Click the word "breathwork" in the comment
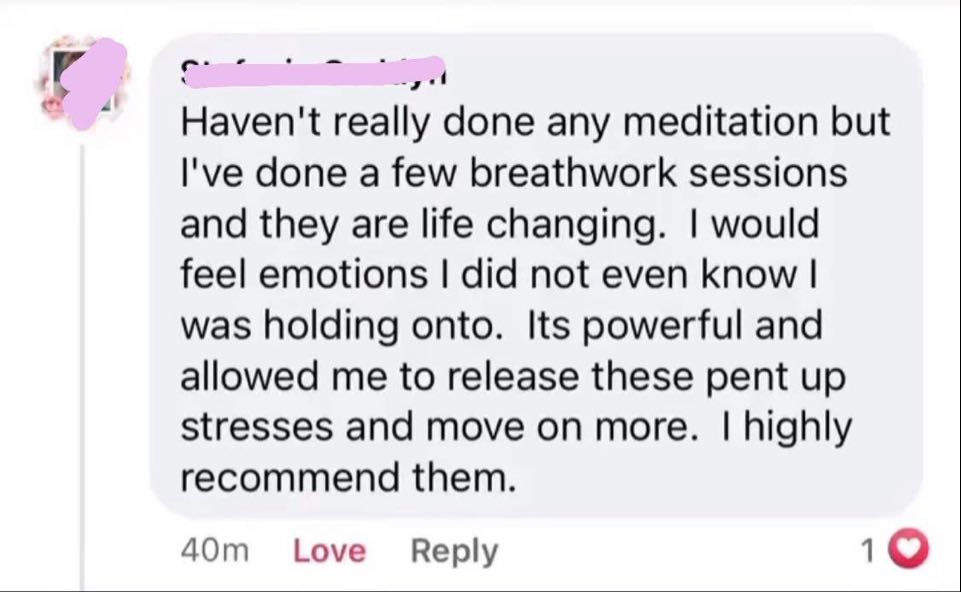 coord(574,173)
